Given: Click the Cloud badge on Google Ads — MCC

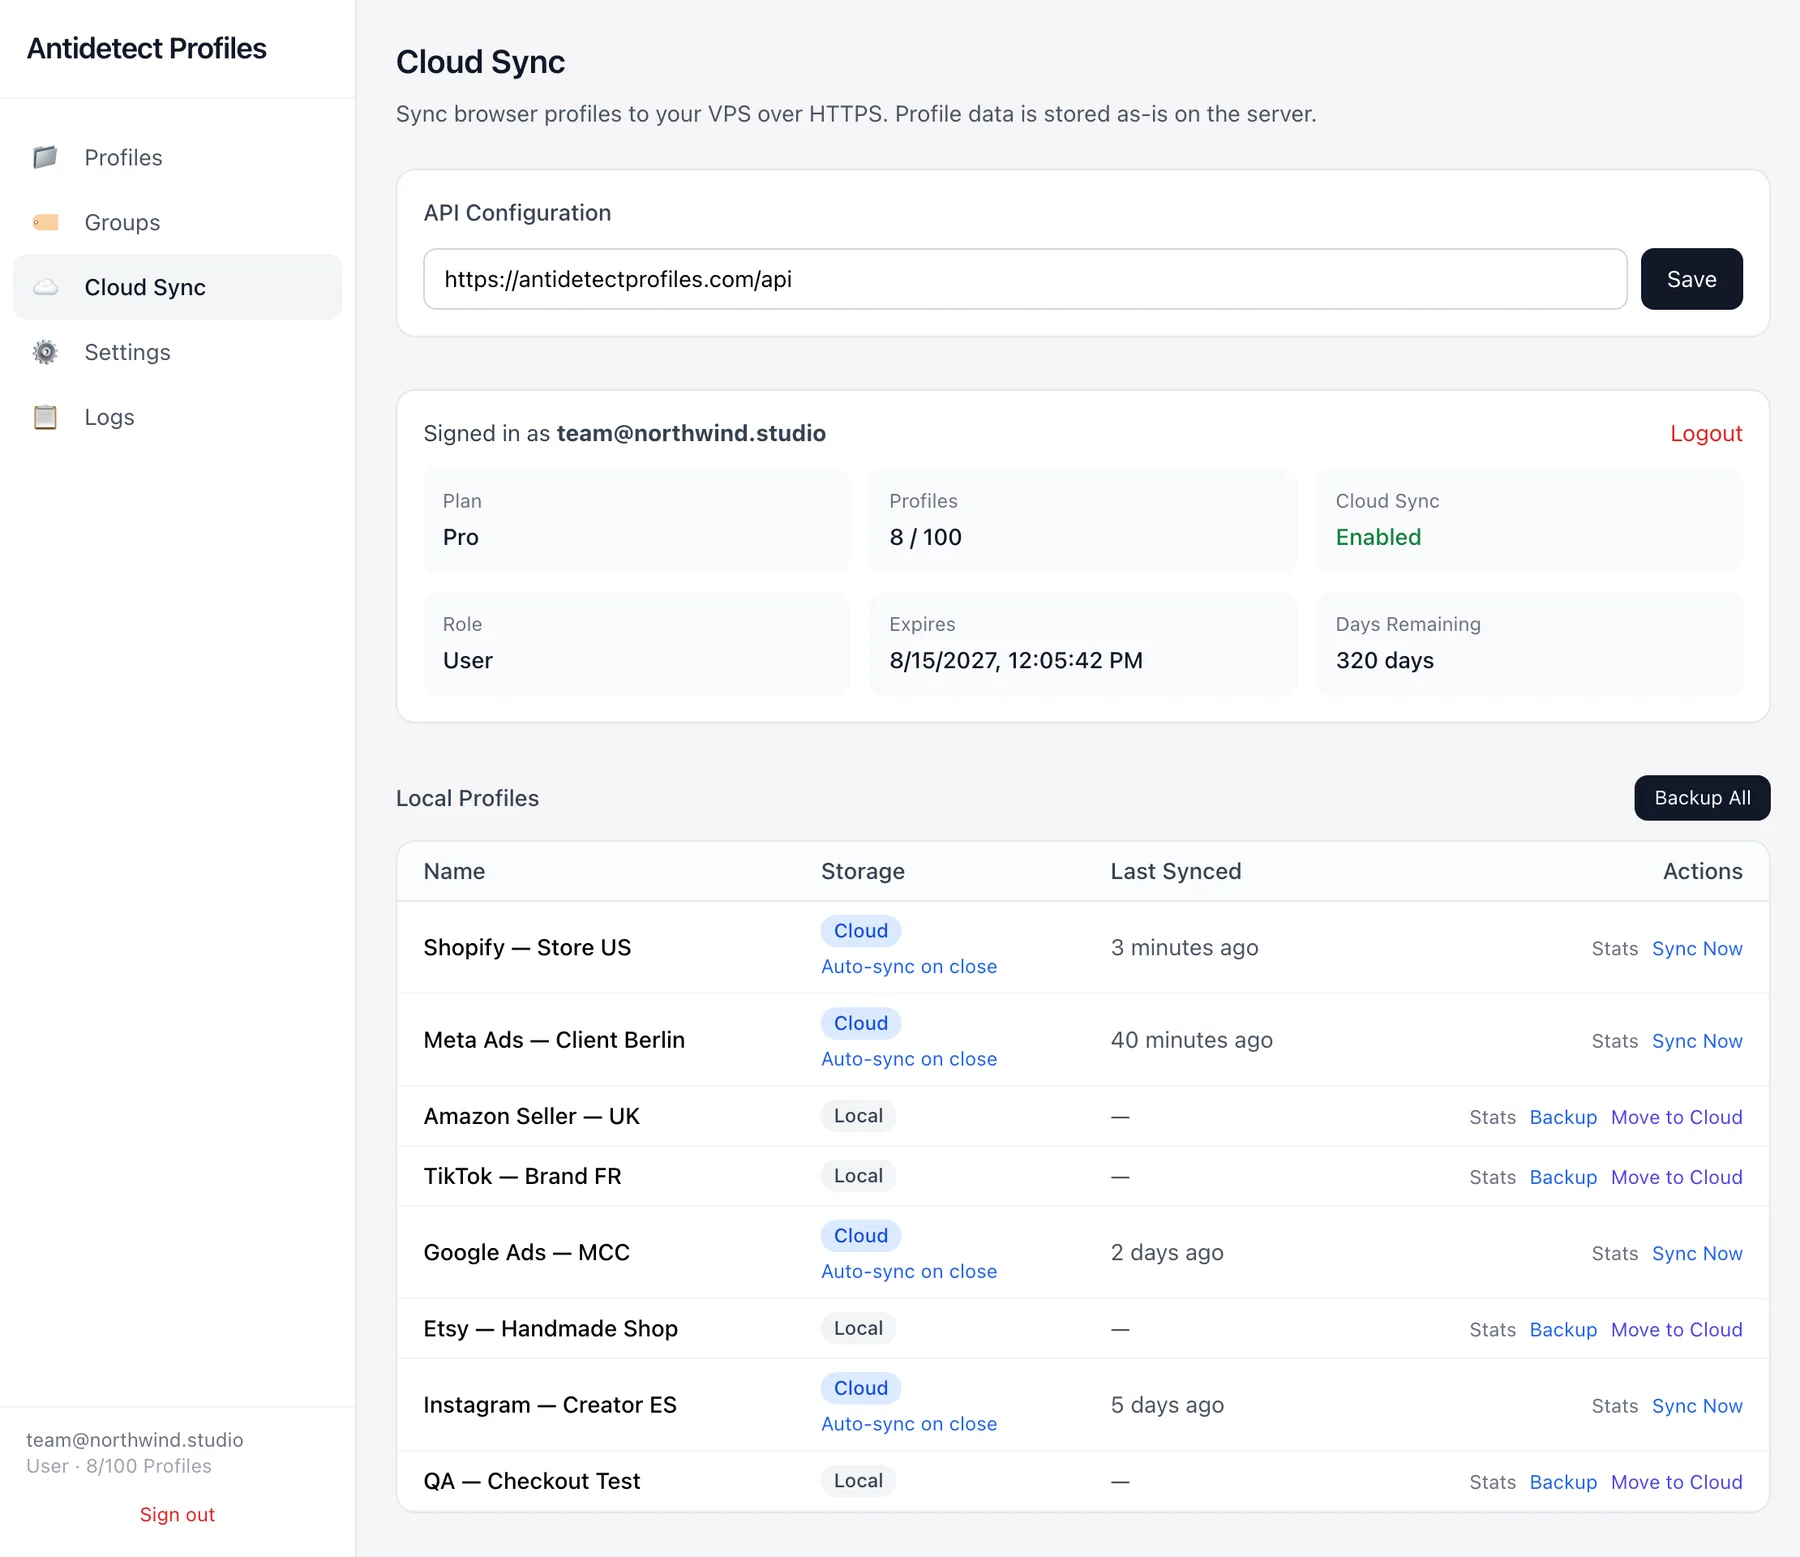Looking at the screenshot, I should coord(861,1236).
